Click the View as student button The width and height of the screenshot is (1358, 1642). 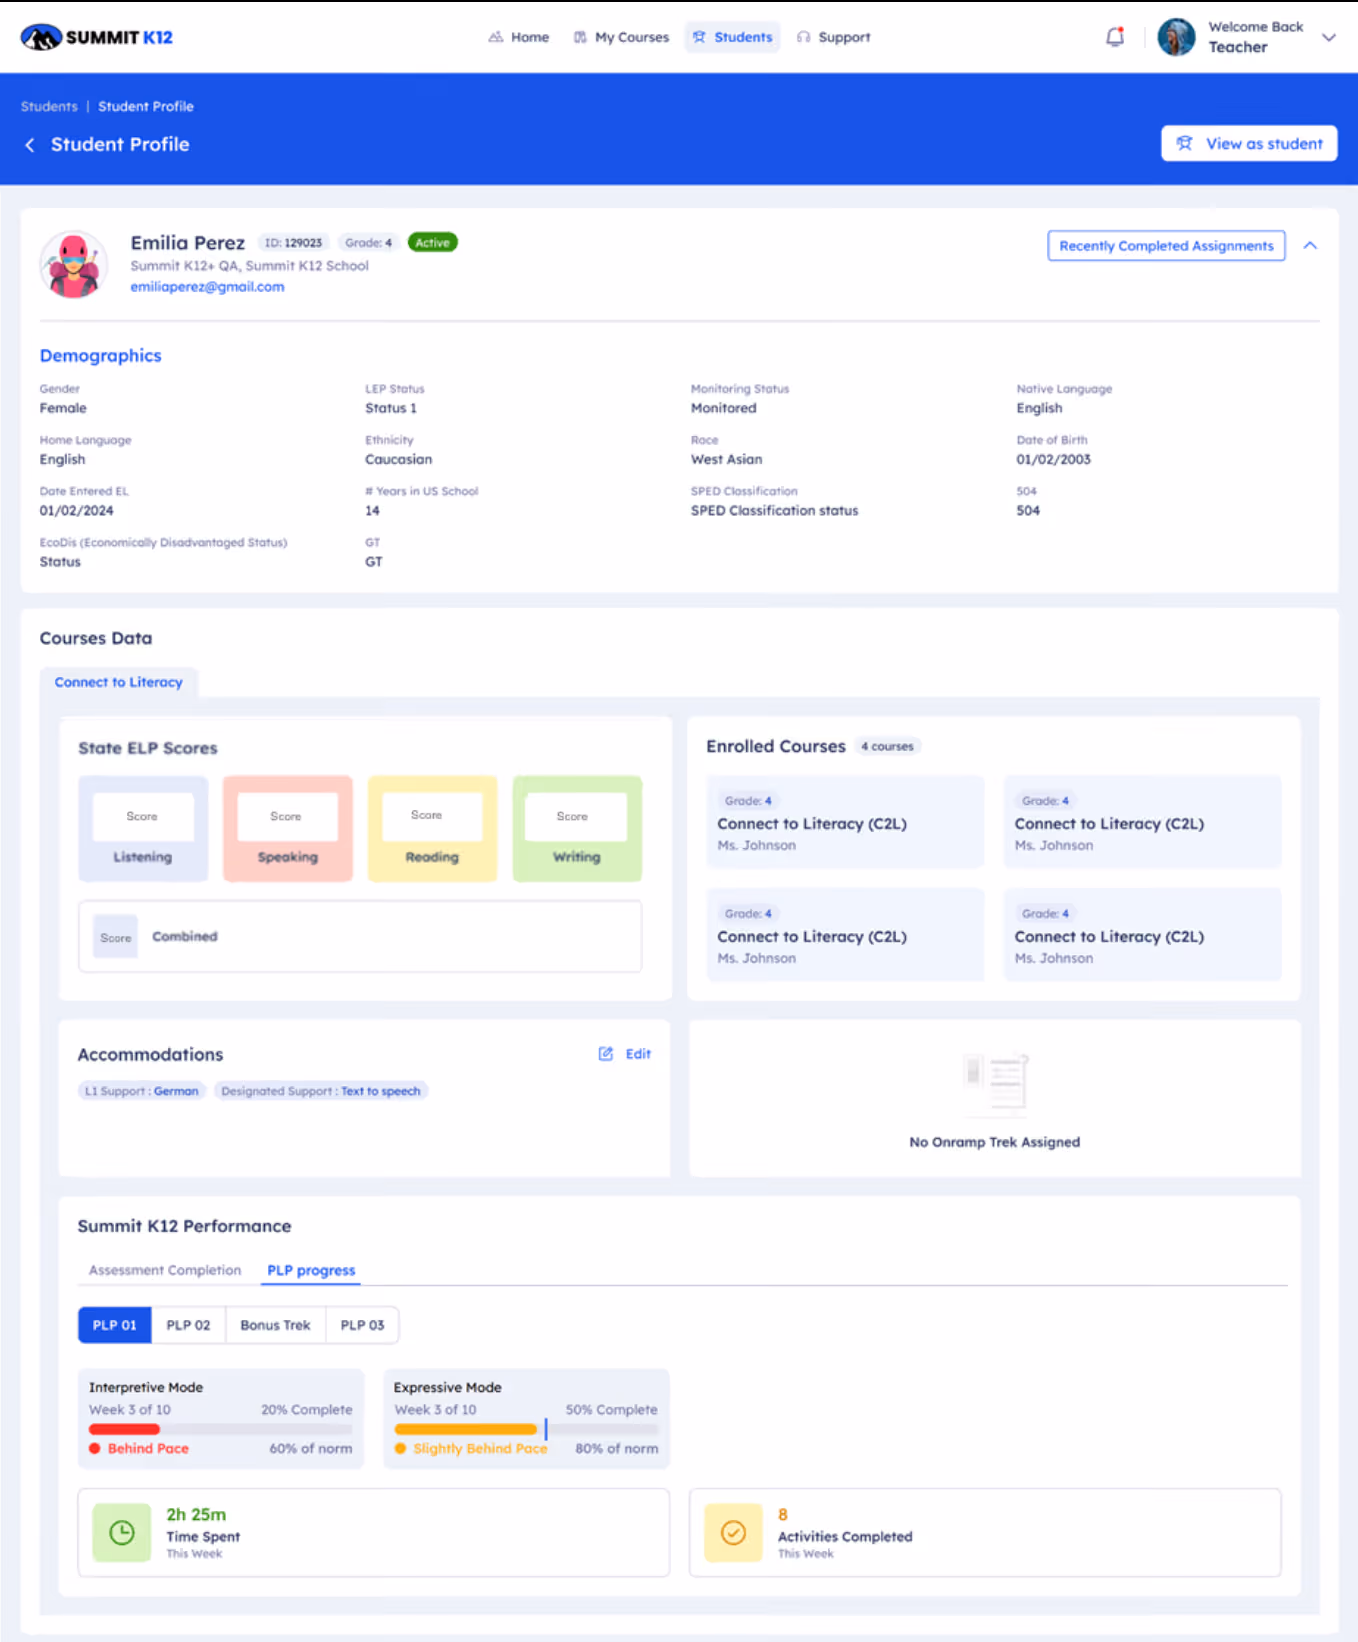1249,144
